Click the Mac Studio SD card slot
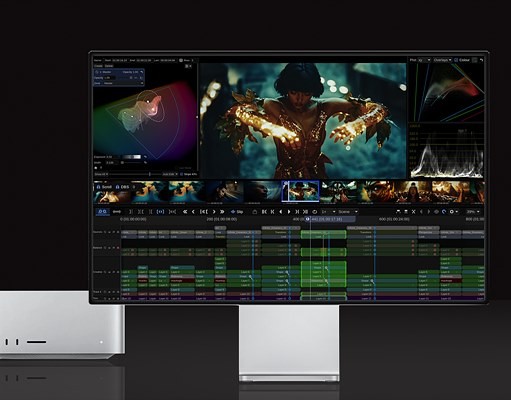The image size is (511, 400). (x=36, y=342)
